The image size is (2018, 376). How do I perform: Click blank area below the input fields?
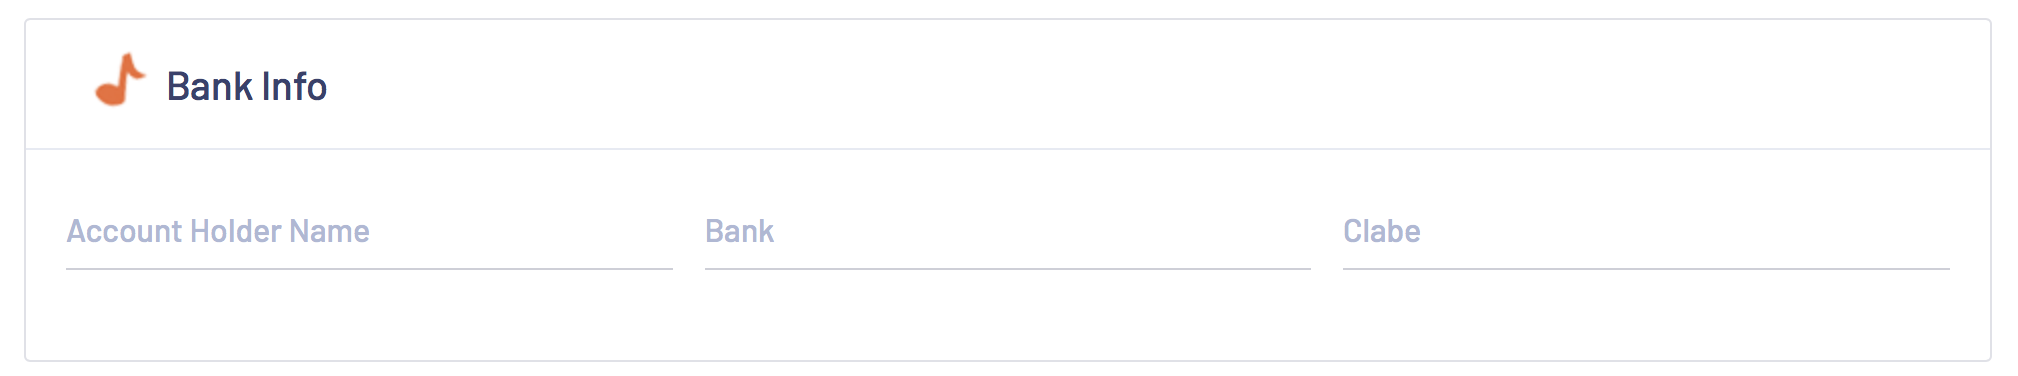pyautogui.click(x=1008, y=315)
